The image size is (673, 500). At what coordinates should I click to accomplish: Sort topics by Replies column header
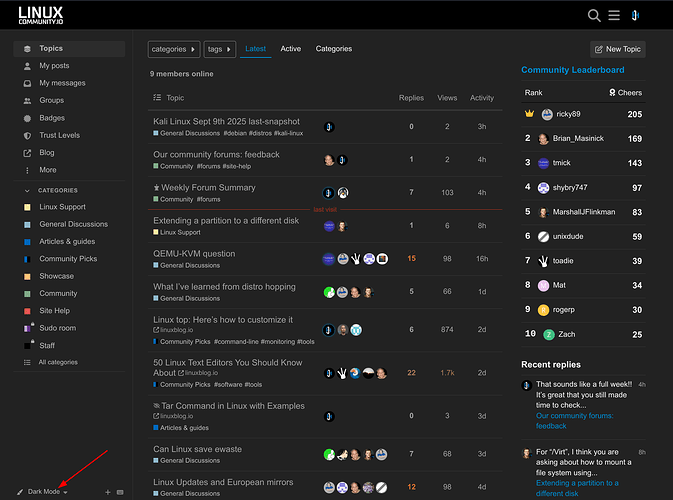click(x=411, y=98)
